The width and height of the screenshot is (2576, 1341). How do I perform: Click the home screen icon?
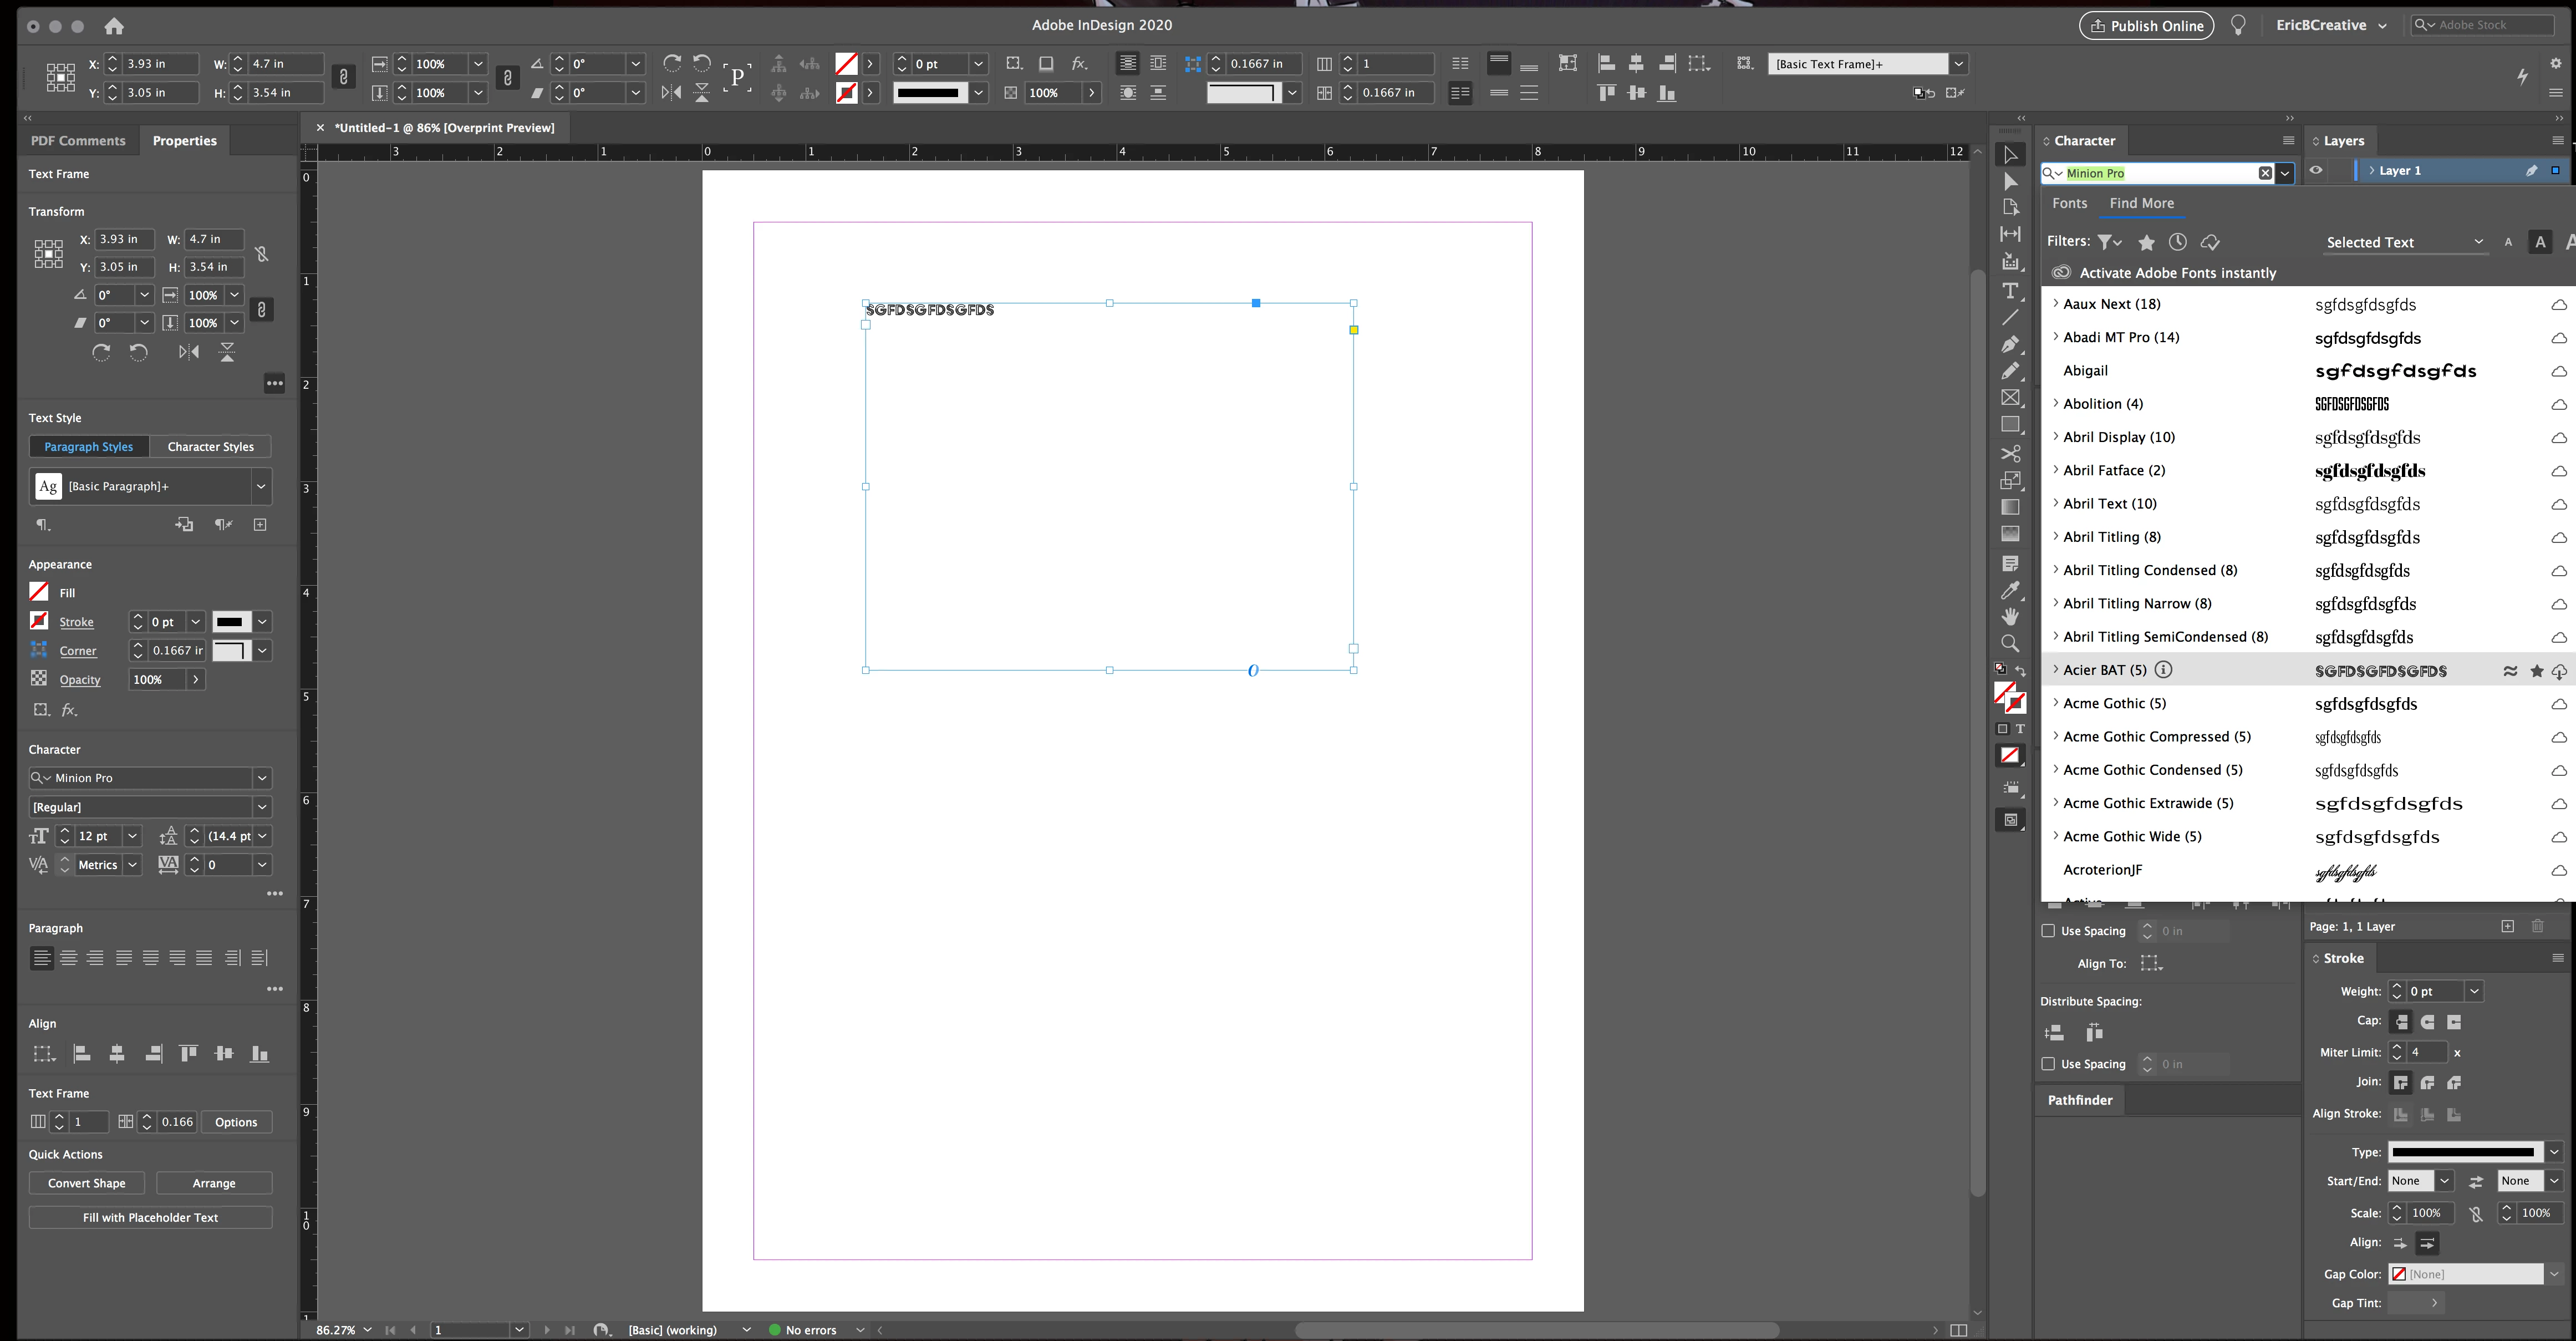114,26
